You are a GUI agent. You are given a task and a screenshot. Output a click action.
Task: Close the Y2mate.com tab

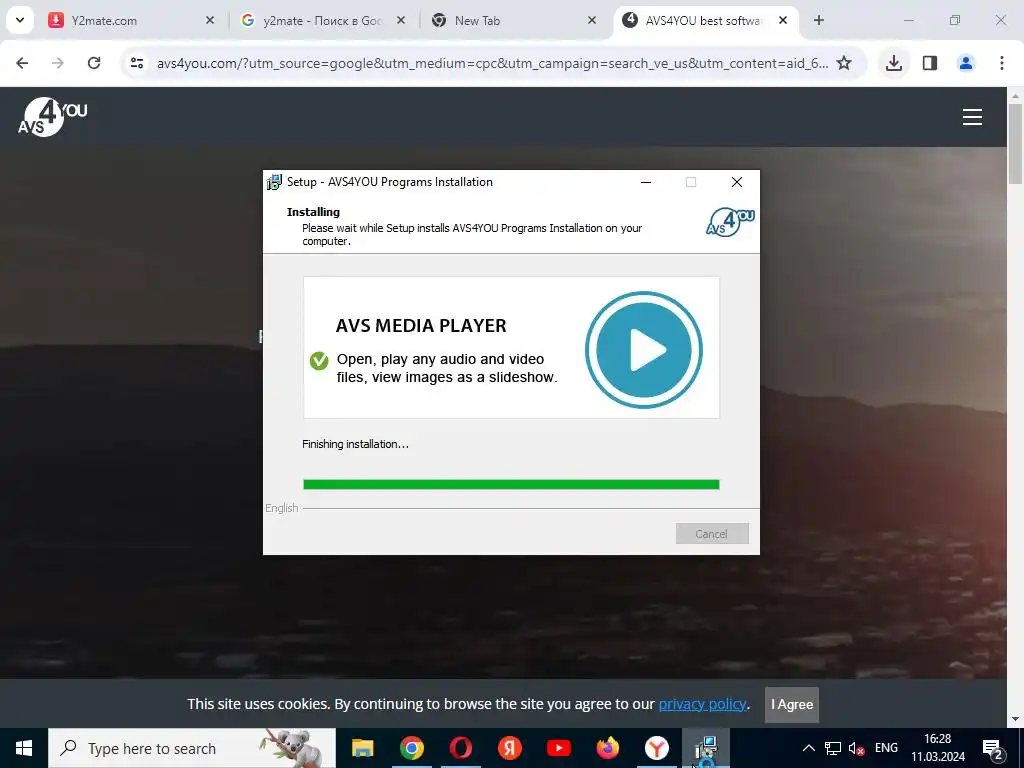click(210, 20)
